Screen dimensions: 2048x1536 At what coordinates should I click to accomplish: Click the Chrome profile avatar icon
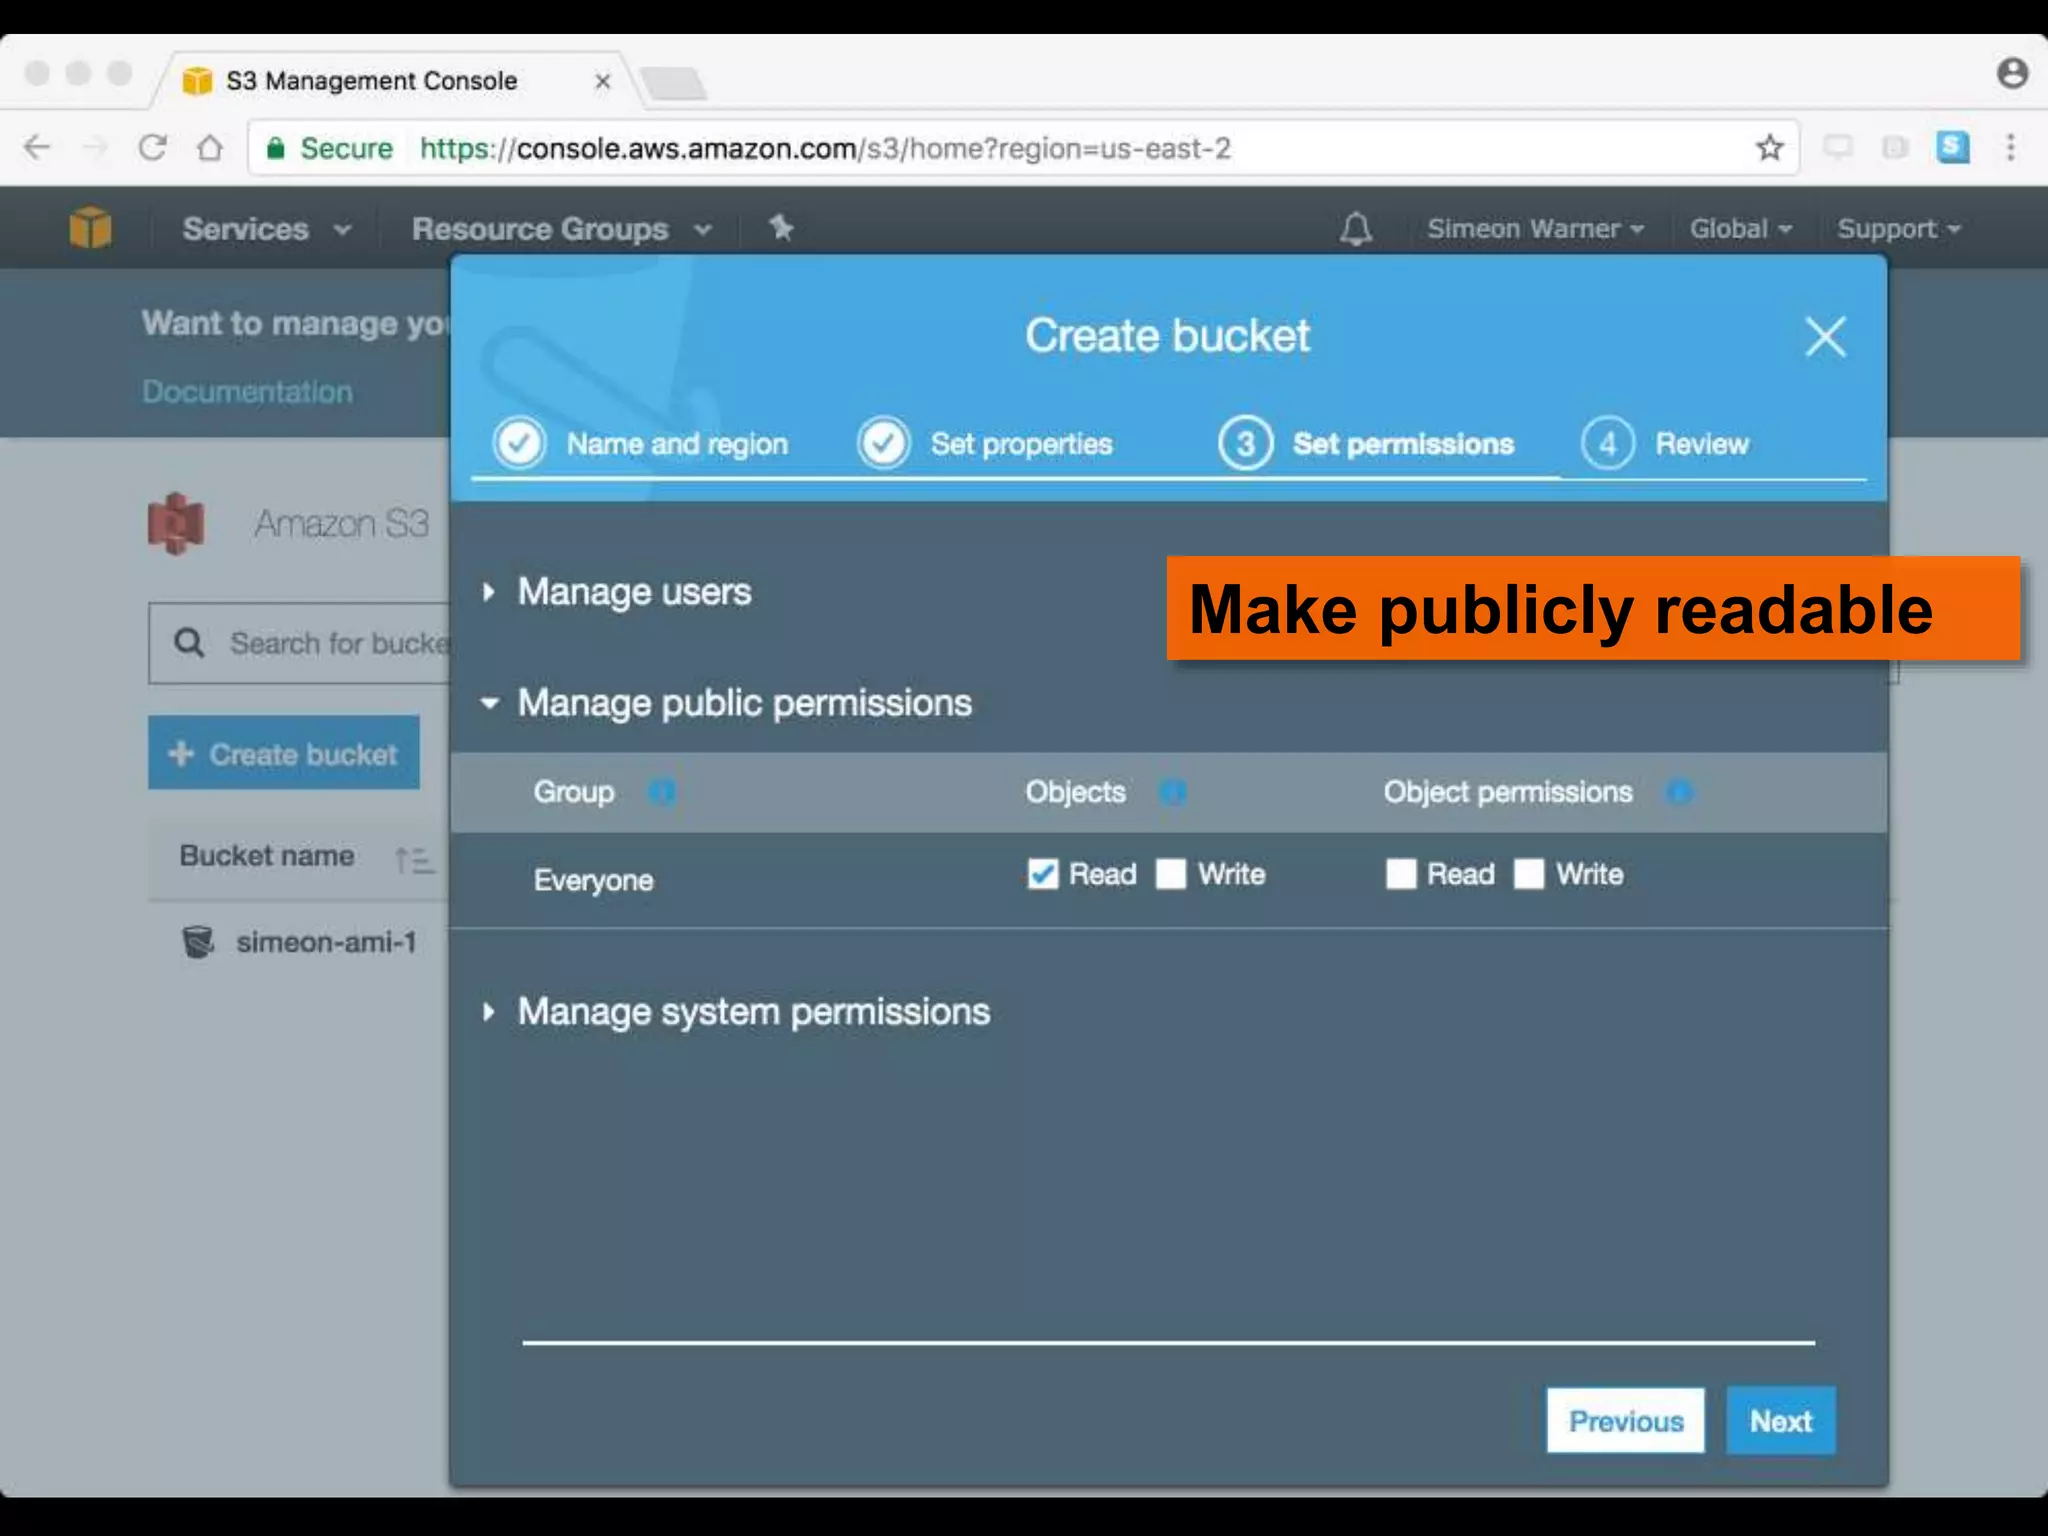click(2012, 73)
